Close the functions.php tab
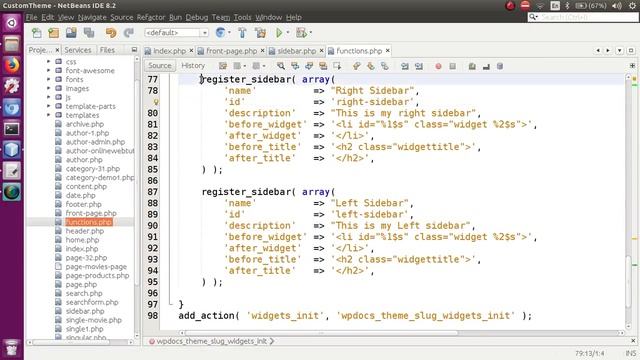This screenshot has width=640, height=360. tap(387, 51)
